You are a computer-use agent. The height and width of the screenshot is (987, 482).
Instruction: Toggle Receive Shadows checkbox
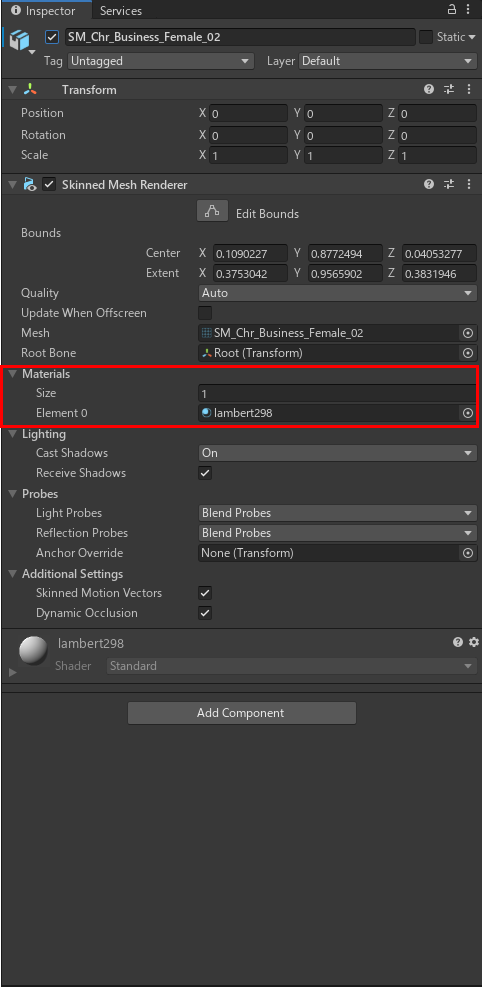(205, 473)
